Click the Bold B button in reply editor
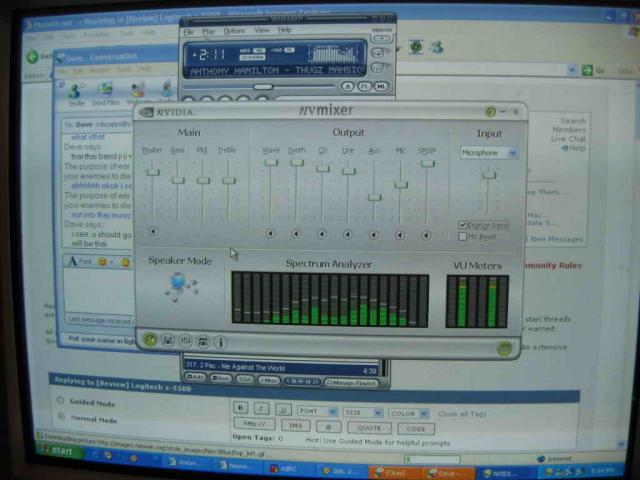This screenshot has height=480, width=640. pyautogui.click(x=241, y=407)
